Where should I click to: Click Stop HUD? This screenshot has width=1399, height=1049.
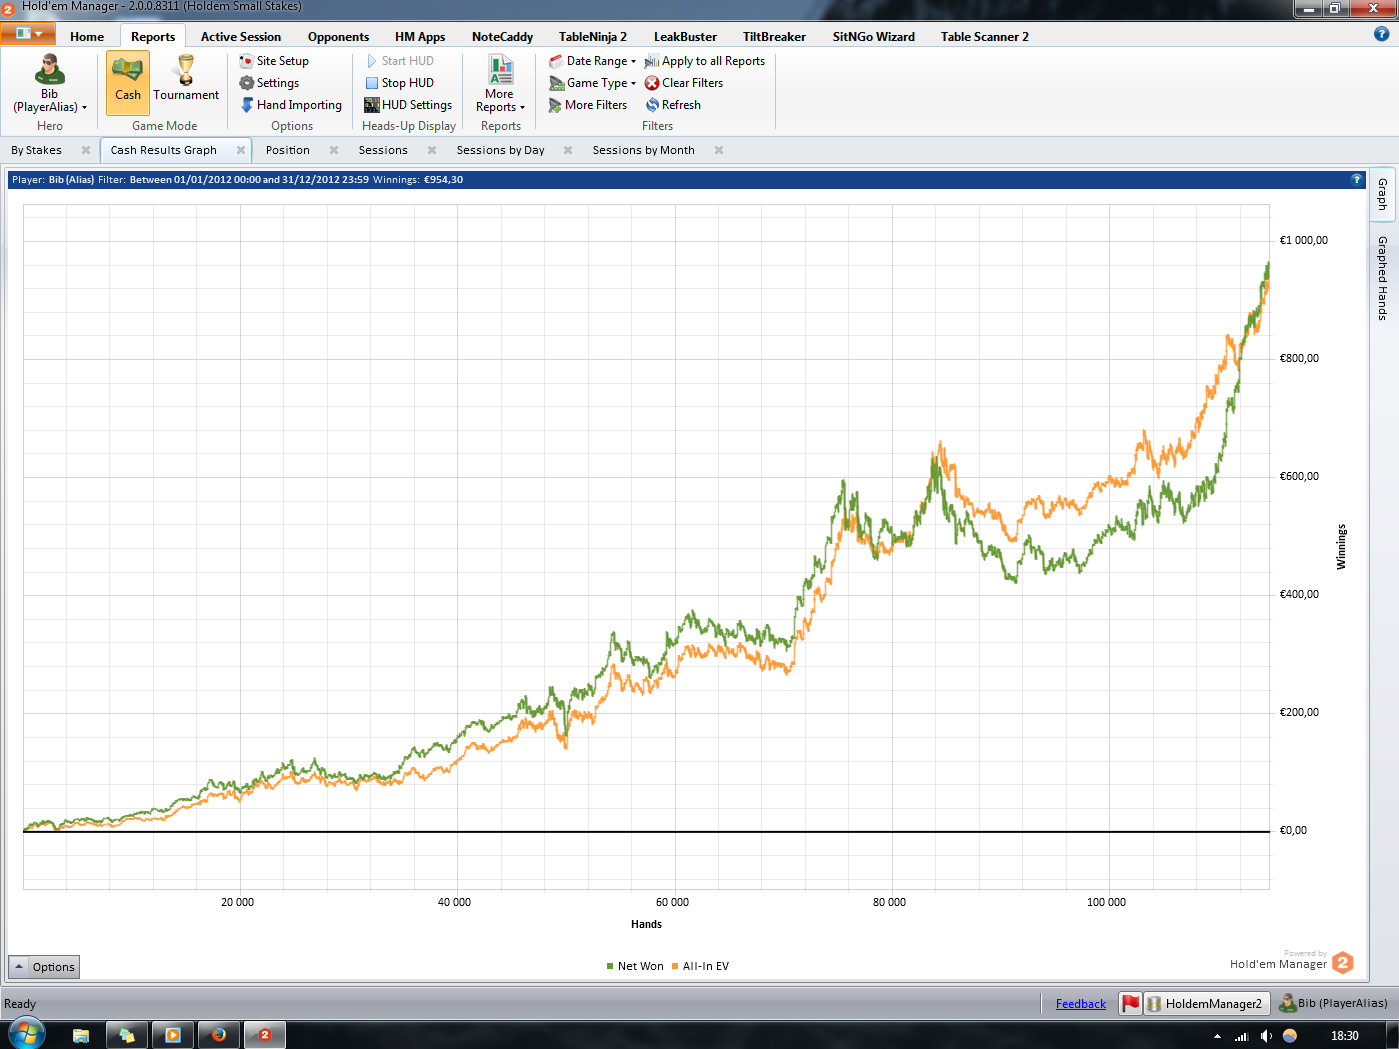click(x=399, y=83)
